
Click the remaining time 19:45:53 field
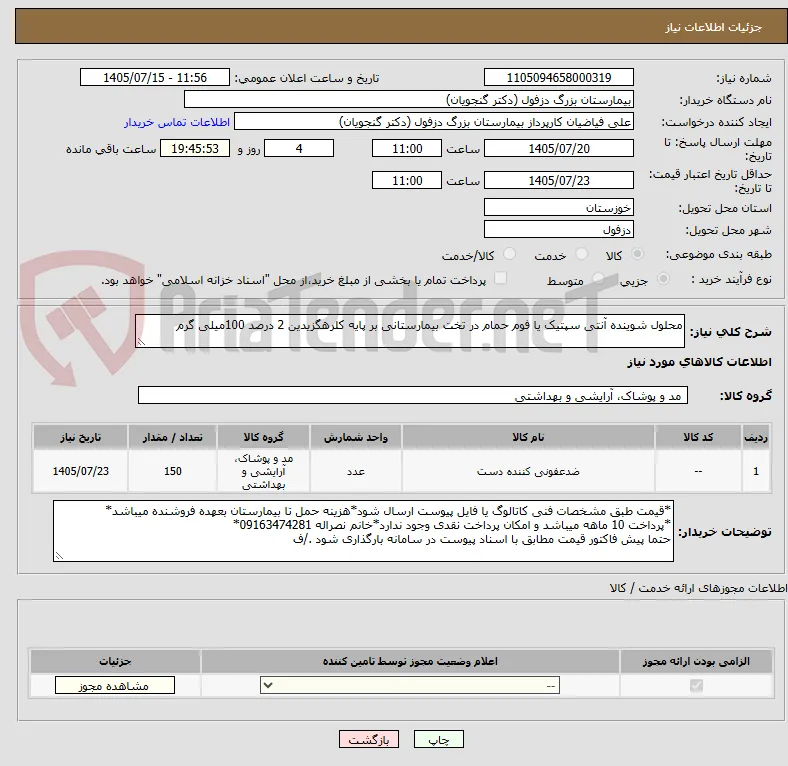pyautogui.click(x=195, y=148)
